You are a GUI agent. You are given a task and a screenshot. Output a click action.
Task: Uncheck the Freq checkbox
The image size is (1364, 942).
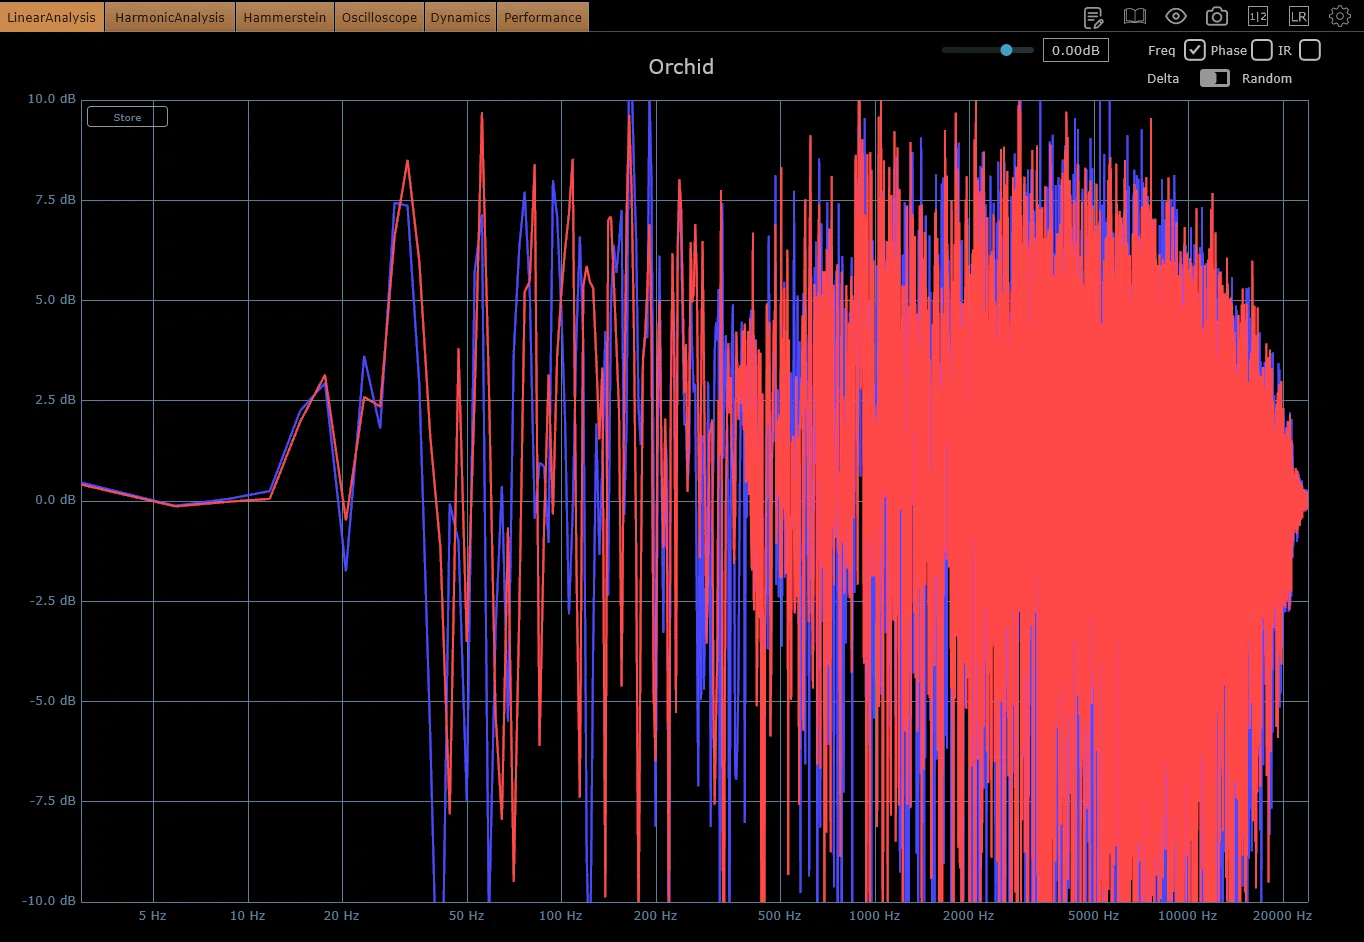[1194, 50]
